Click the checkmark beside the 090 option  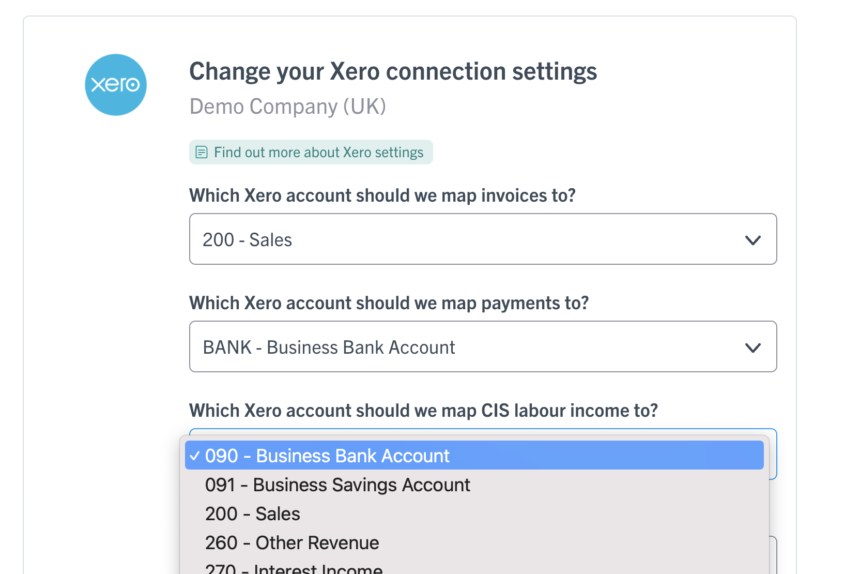195,456
